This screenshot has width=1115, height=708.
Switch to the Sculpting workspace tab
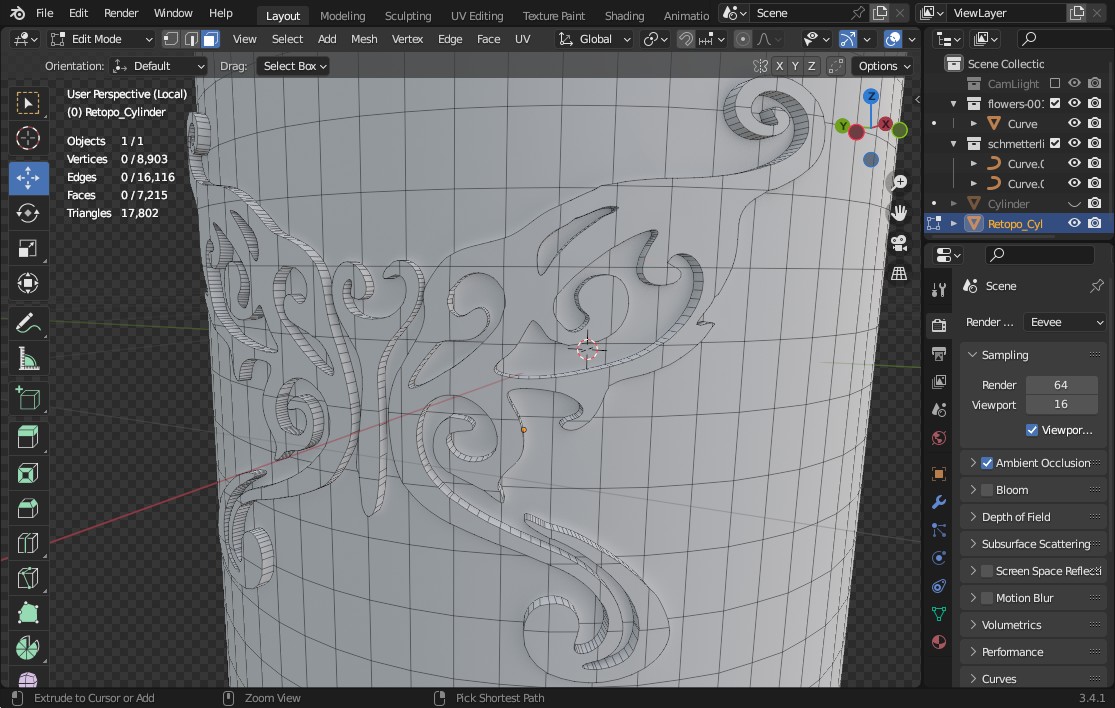coord(408,16)
